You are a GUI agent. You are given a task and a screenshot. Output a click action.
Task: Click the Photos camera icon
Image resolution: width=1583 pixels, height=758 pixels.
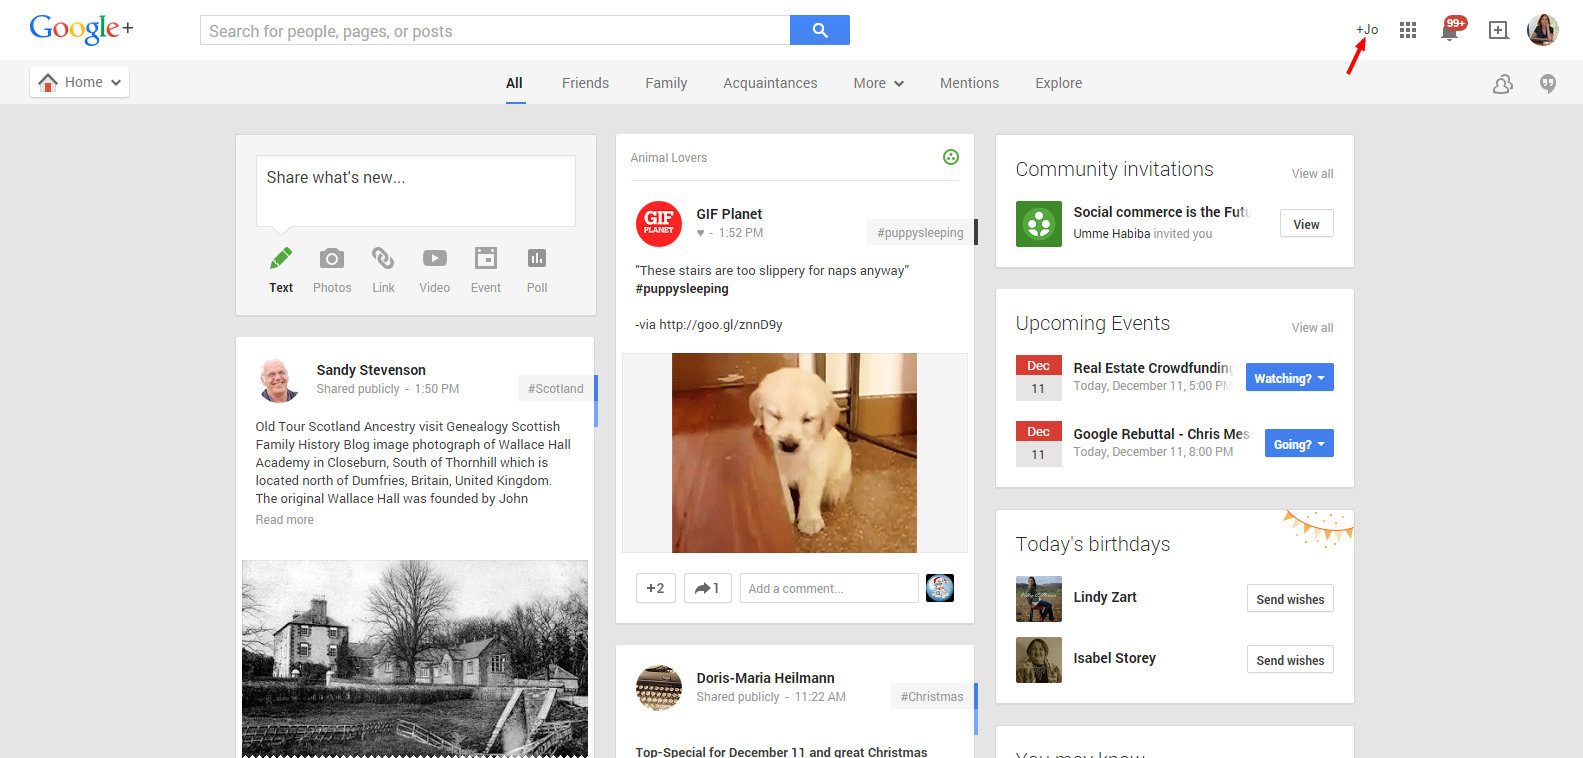(x=332, y=259)
